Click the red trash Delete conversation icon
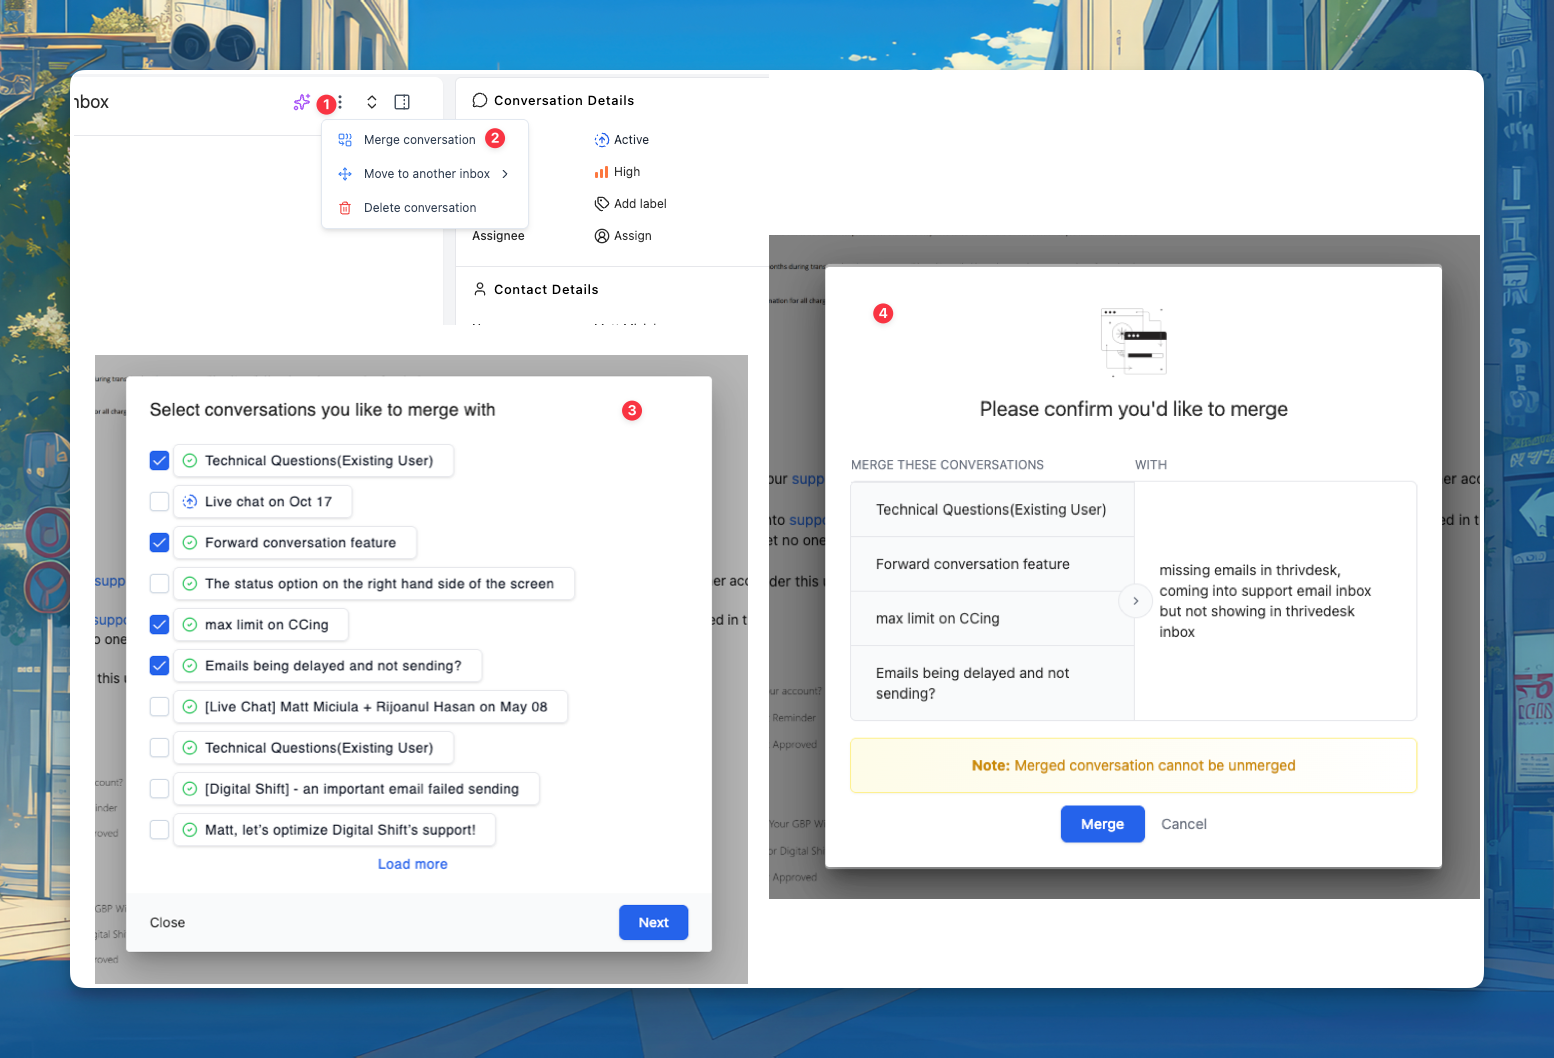Screen dimensions: 1554x1058 (x=345, y=208)
